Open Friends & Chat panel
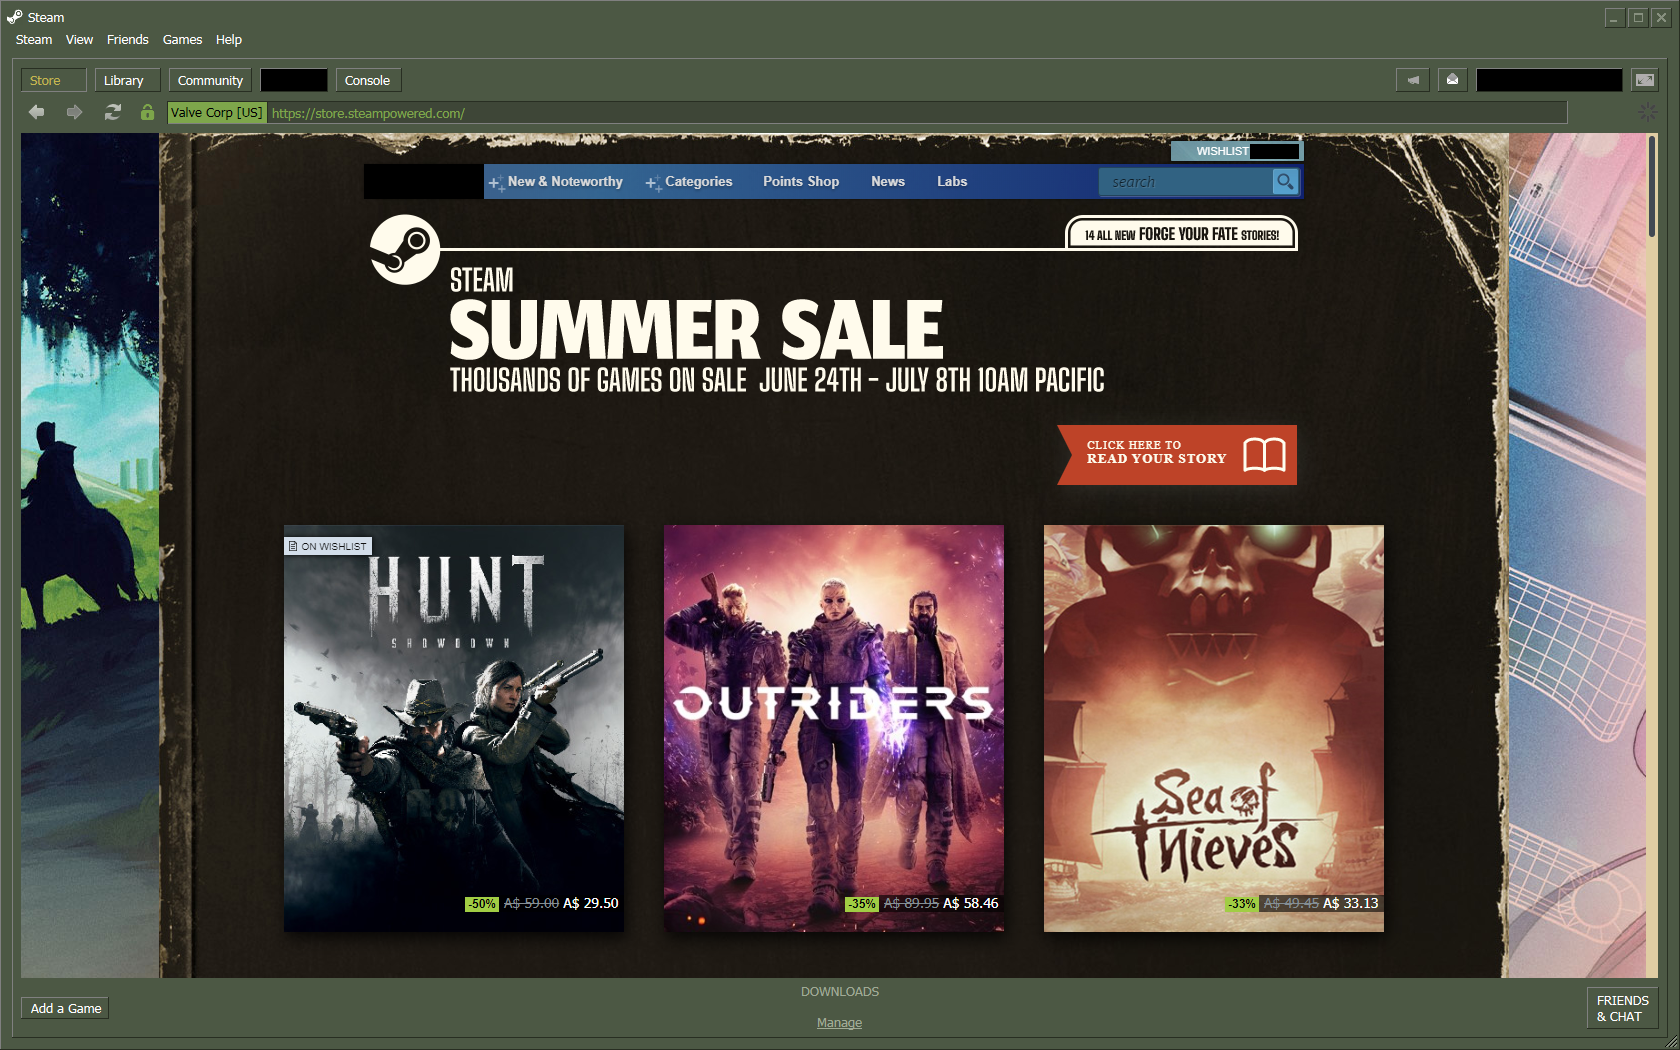Image resolution: width=1680 pixels, height=1050 pixels. click(1622, 1008)
